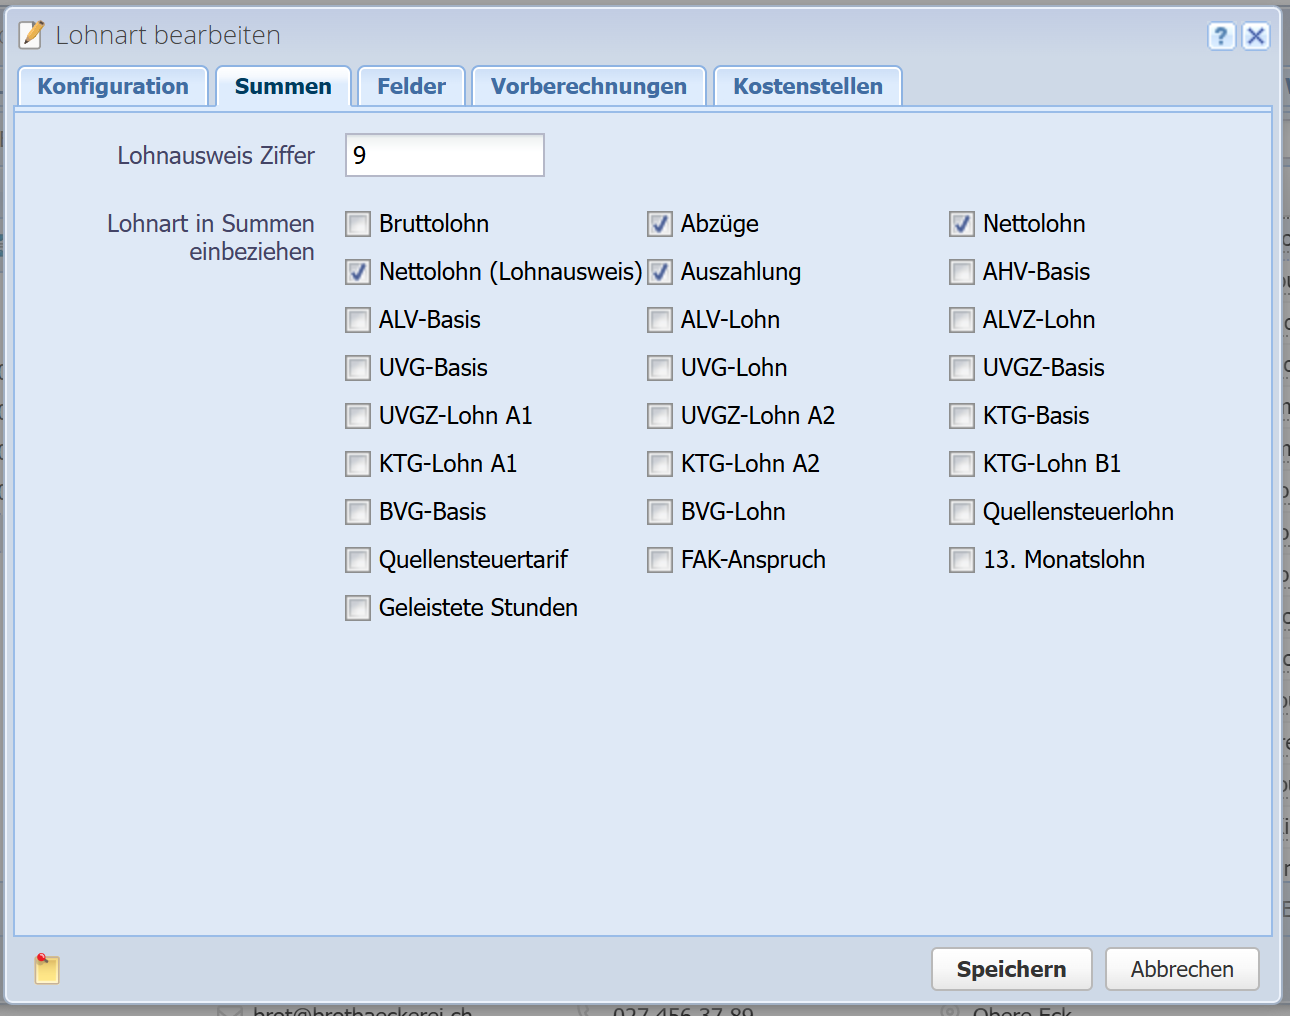Disable the Nettolohn checkbox
1290x1016 pixels.
click(x=962, y=224)
